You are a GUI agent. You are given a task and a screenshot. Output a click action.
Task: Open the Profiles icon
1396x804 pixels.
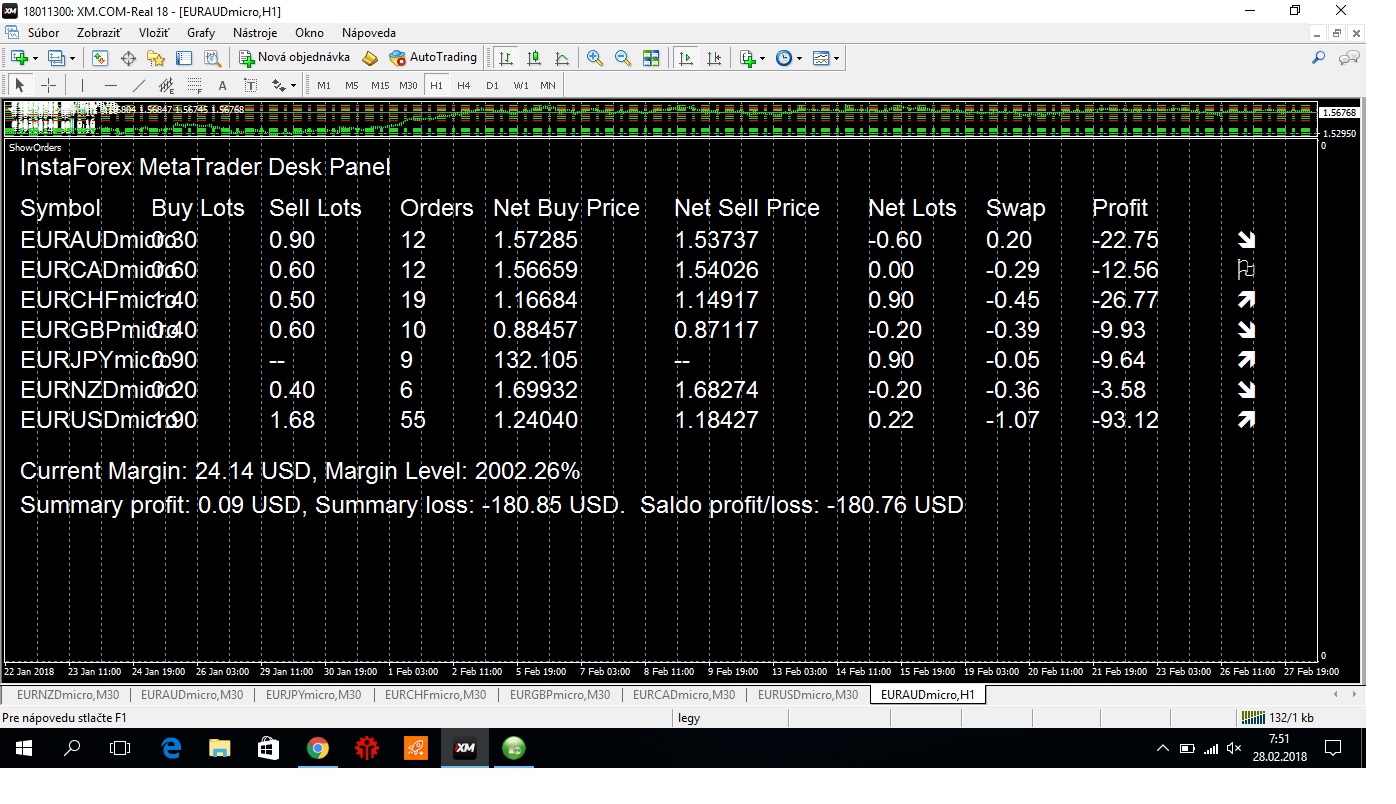point(57,58)
